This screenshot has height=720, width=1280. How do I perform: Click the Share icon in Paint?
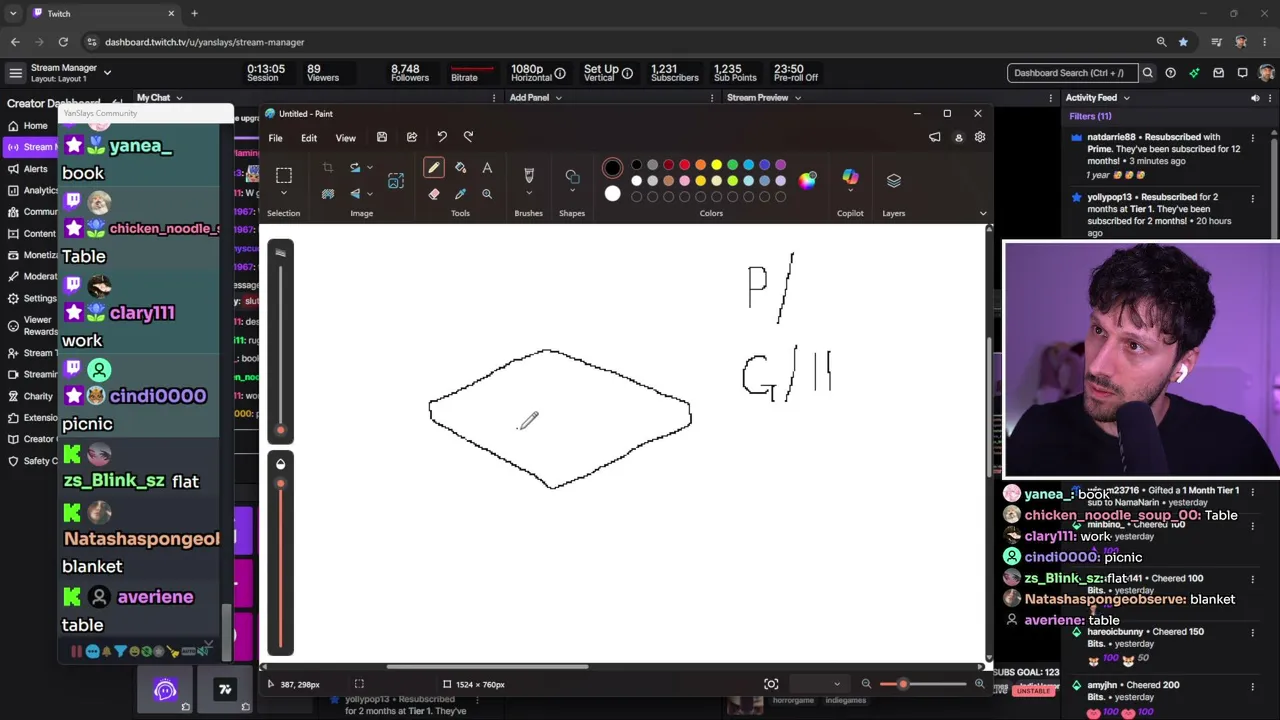click(411, 137)
